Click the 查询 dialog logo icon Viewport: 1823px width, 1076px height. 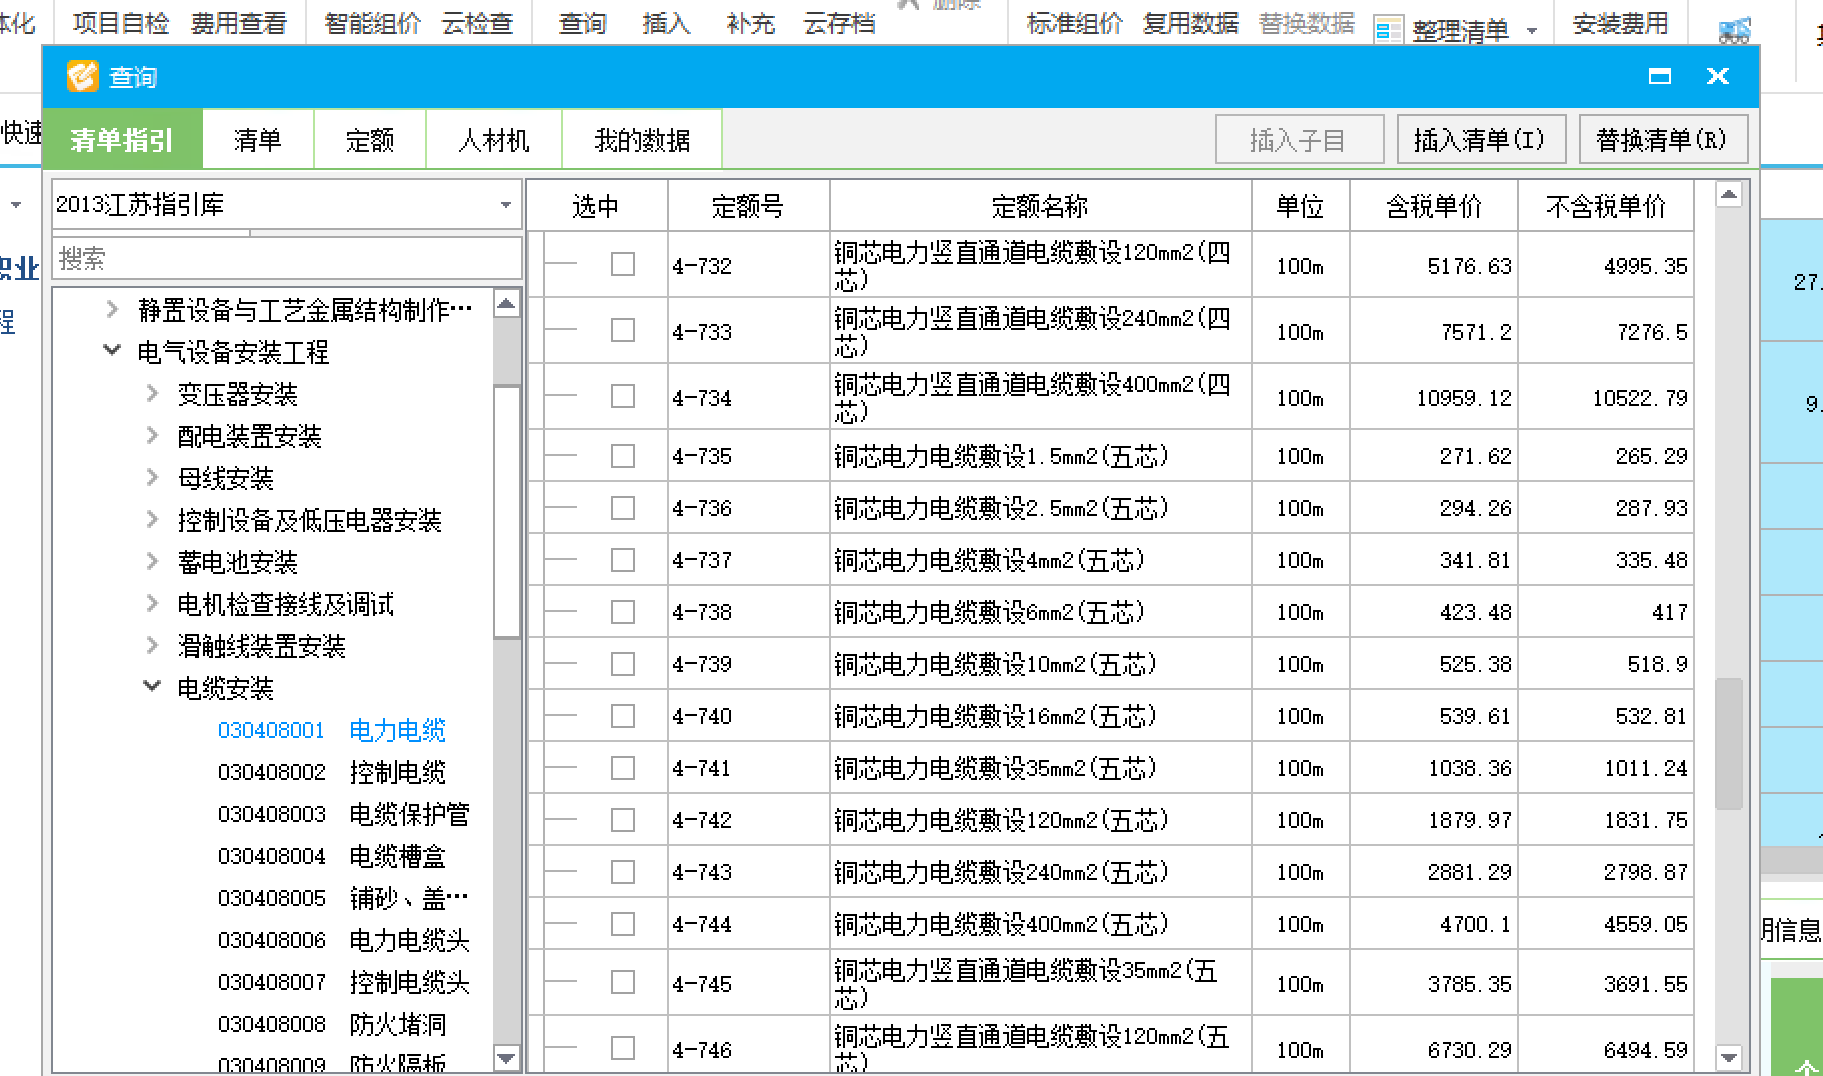click(x=82, y=76)
